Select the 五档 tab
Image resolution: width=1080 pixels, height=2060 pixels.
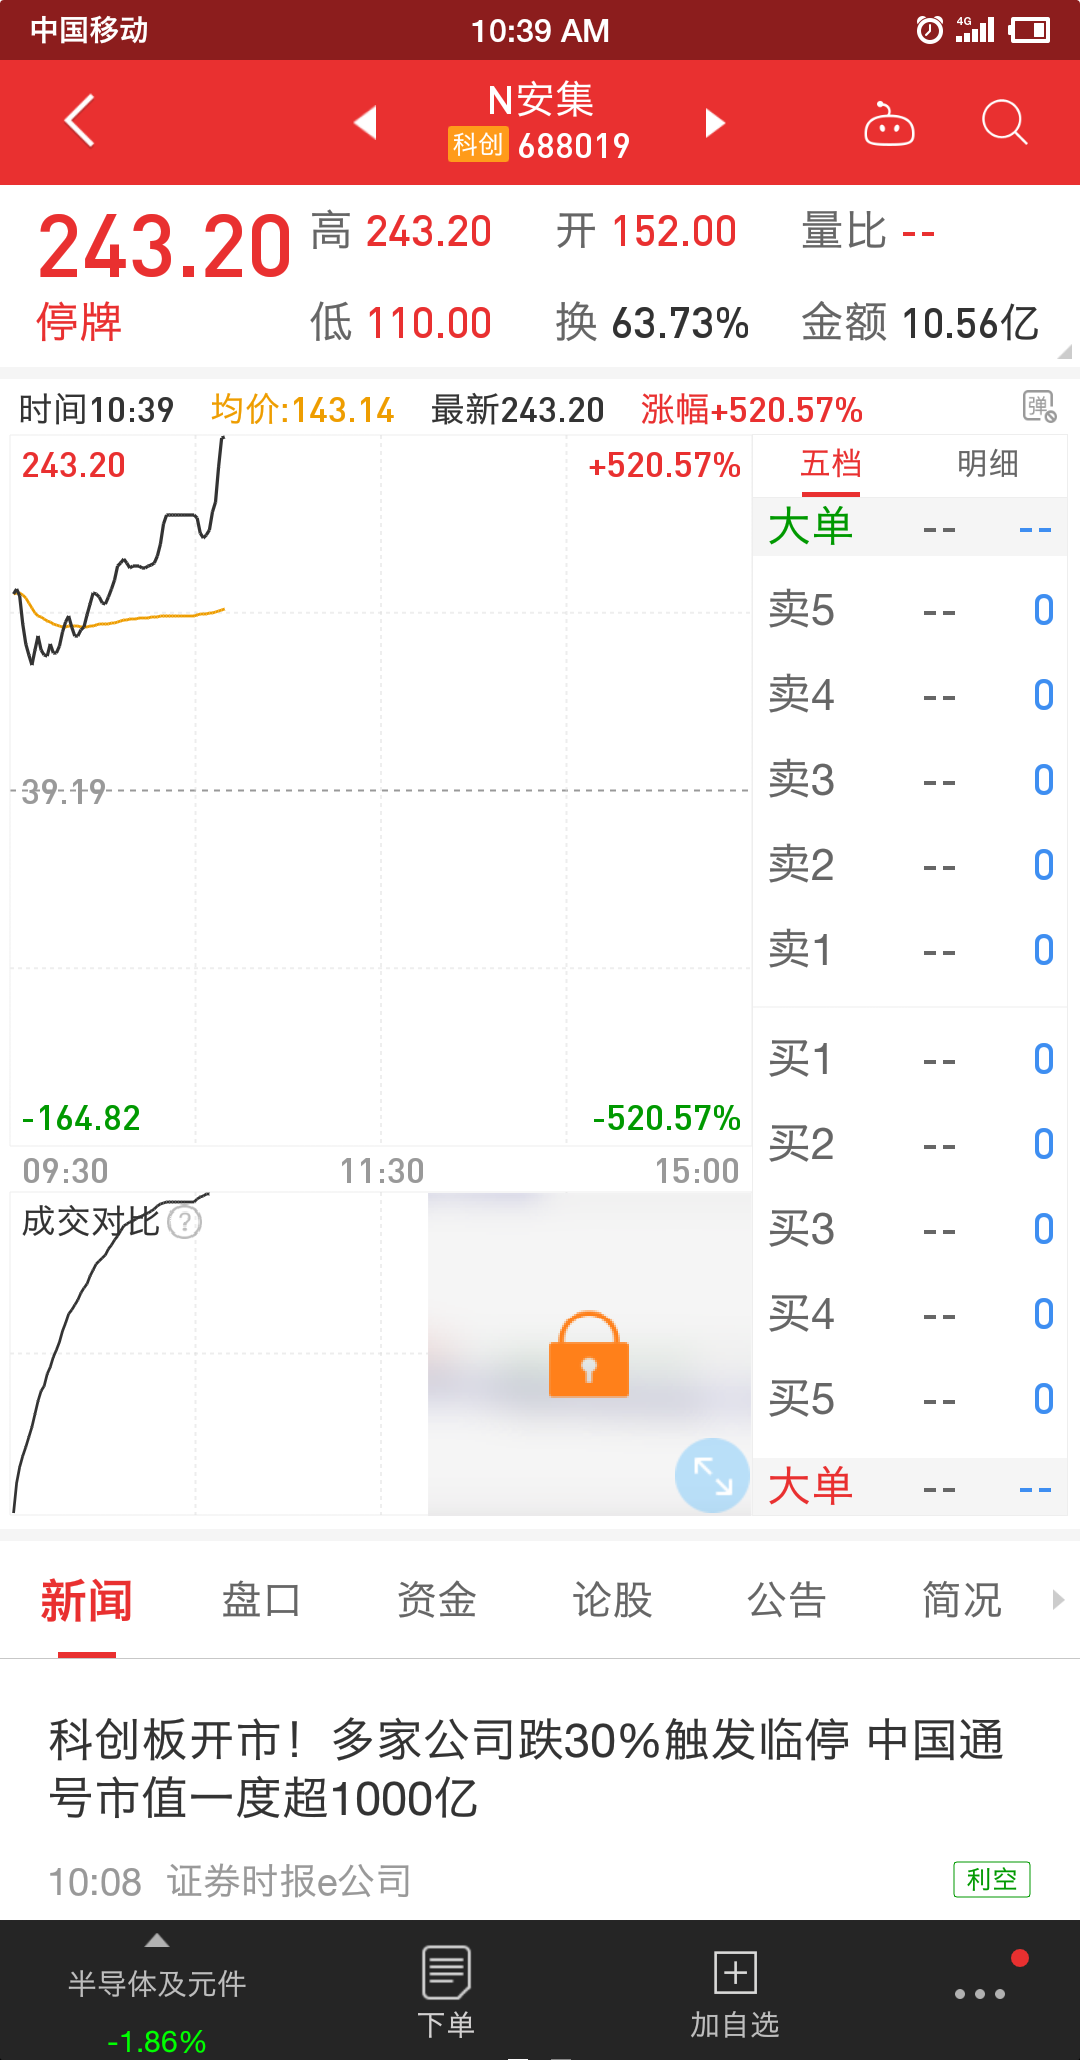click(x=830, y=464)
